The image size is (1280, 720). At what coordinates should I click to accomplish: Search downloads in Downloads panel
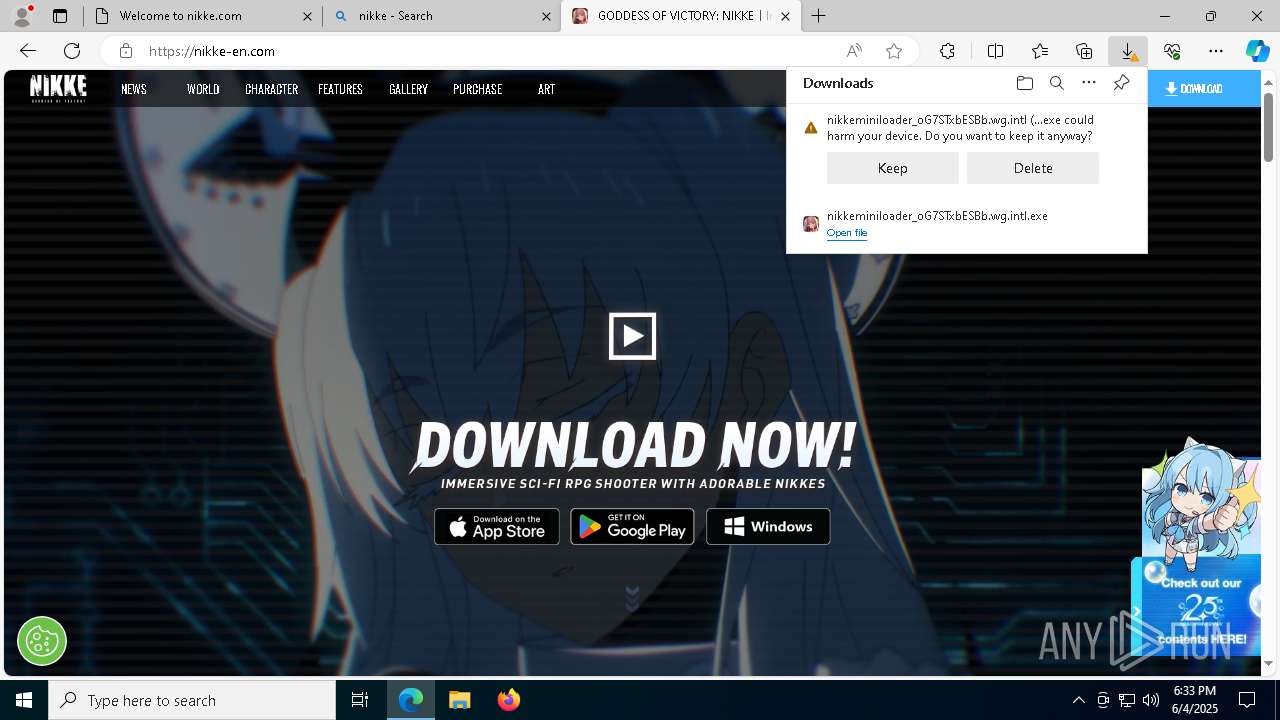point(1056,83)
